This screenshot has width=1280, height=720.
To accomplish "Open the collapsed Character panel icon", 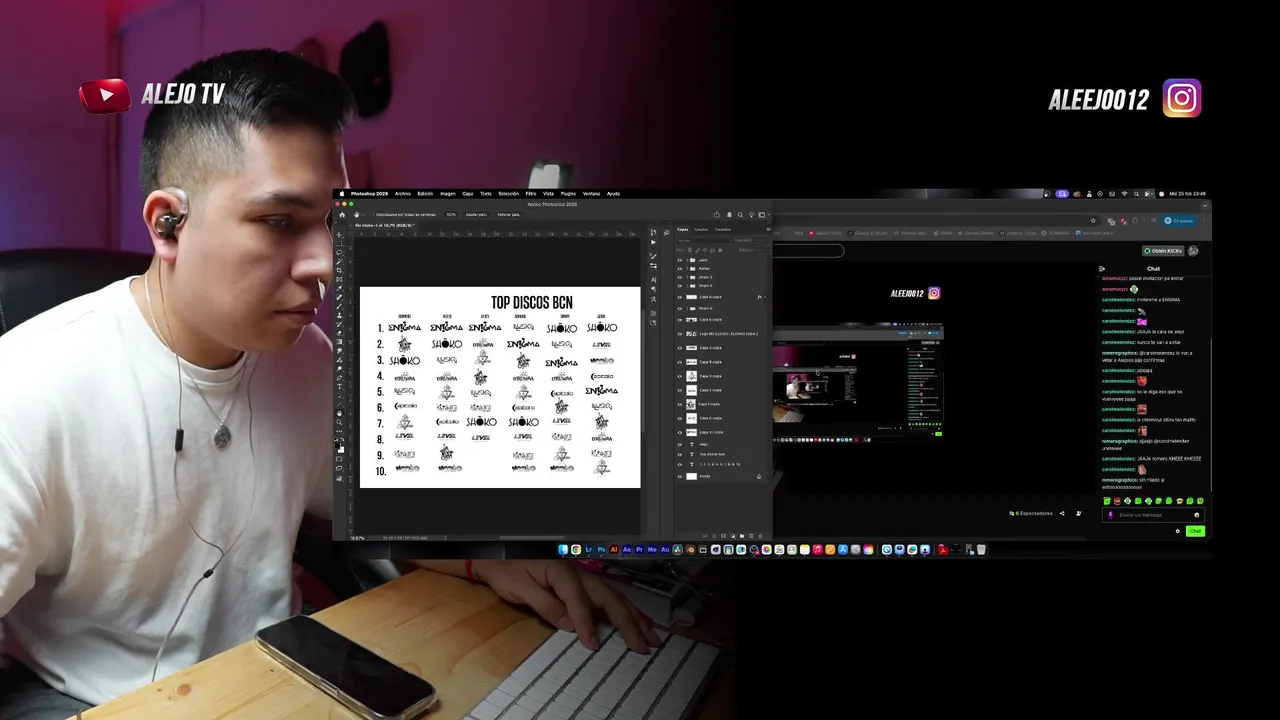I will tap(653, 279).
